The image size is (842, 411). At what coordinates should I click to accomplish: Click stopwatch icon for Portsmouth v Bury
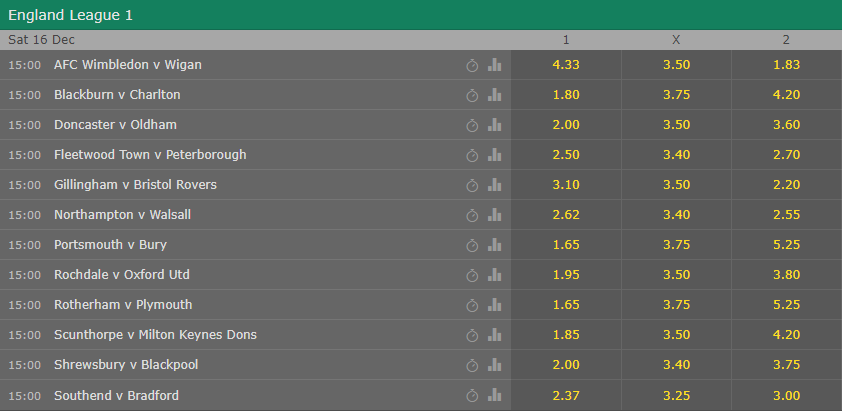tap(472, 246)
